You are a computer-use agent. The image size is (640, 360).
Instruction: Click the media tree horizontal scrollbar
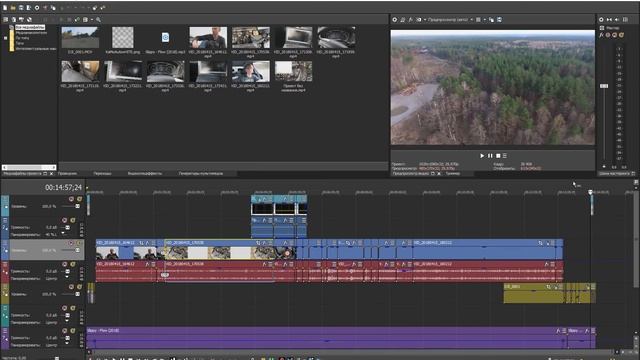tap(29, 167)
